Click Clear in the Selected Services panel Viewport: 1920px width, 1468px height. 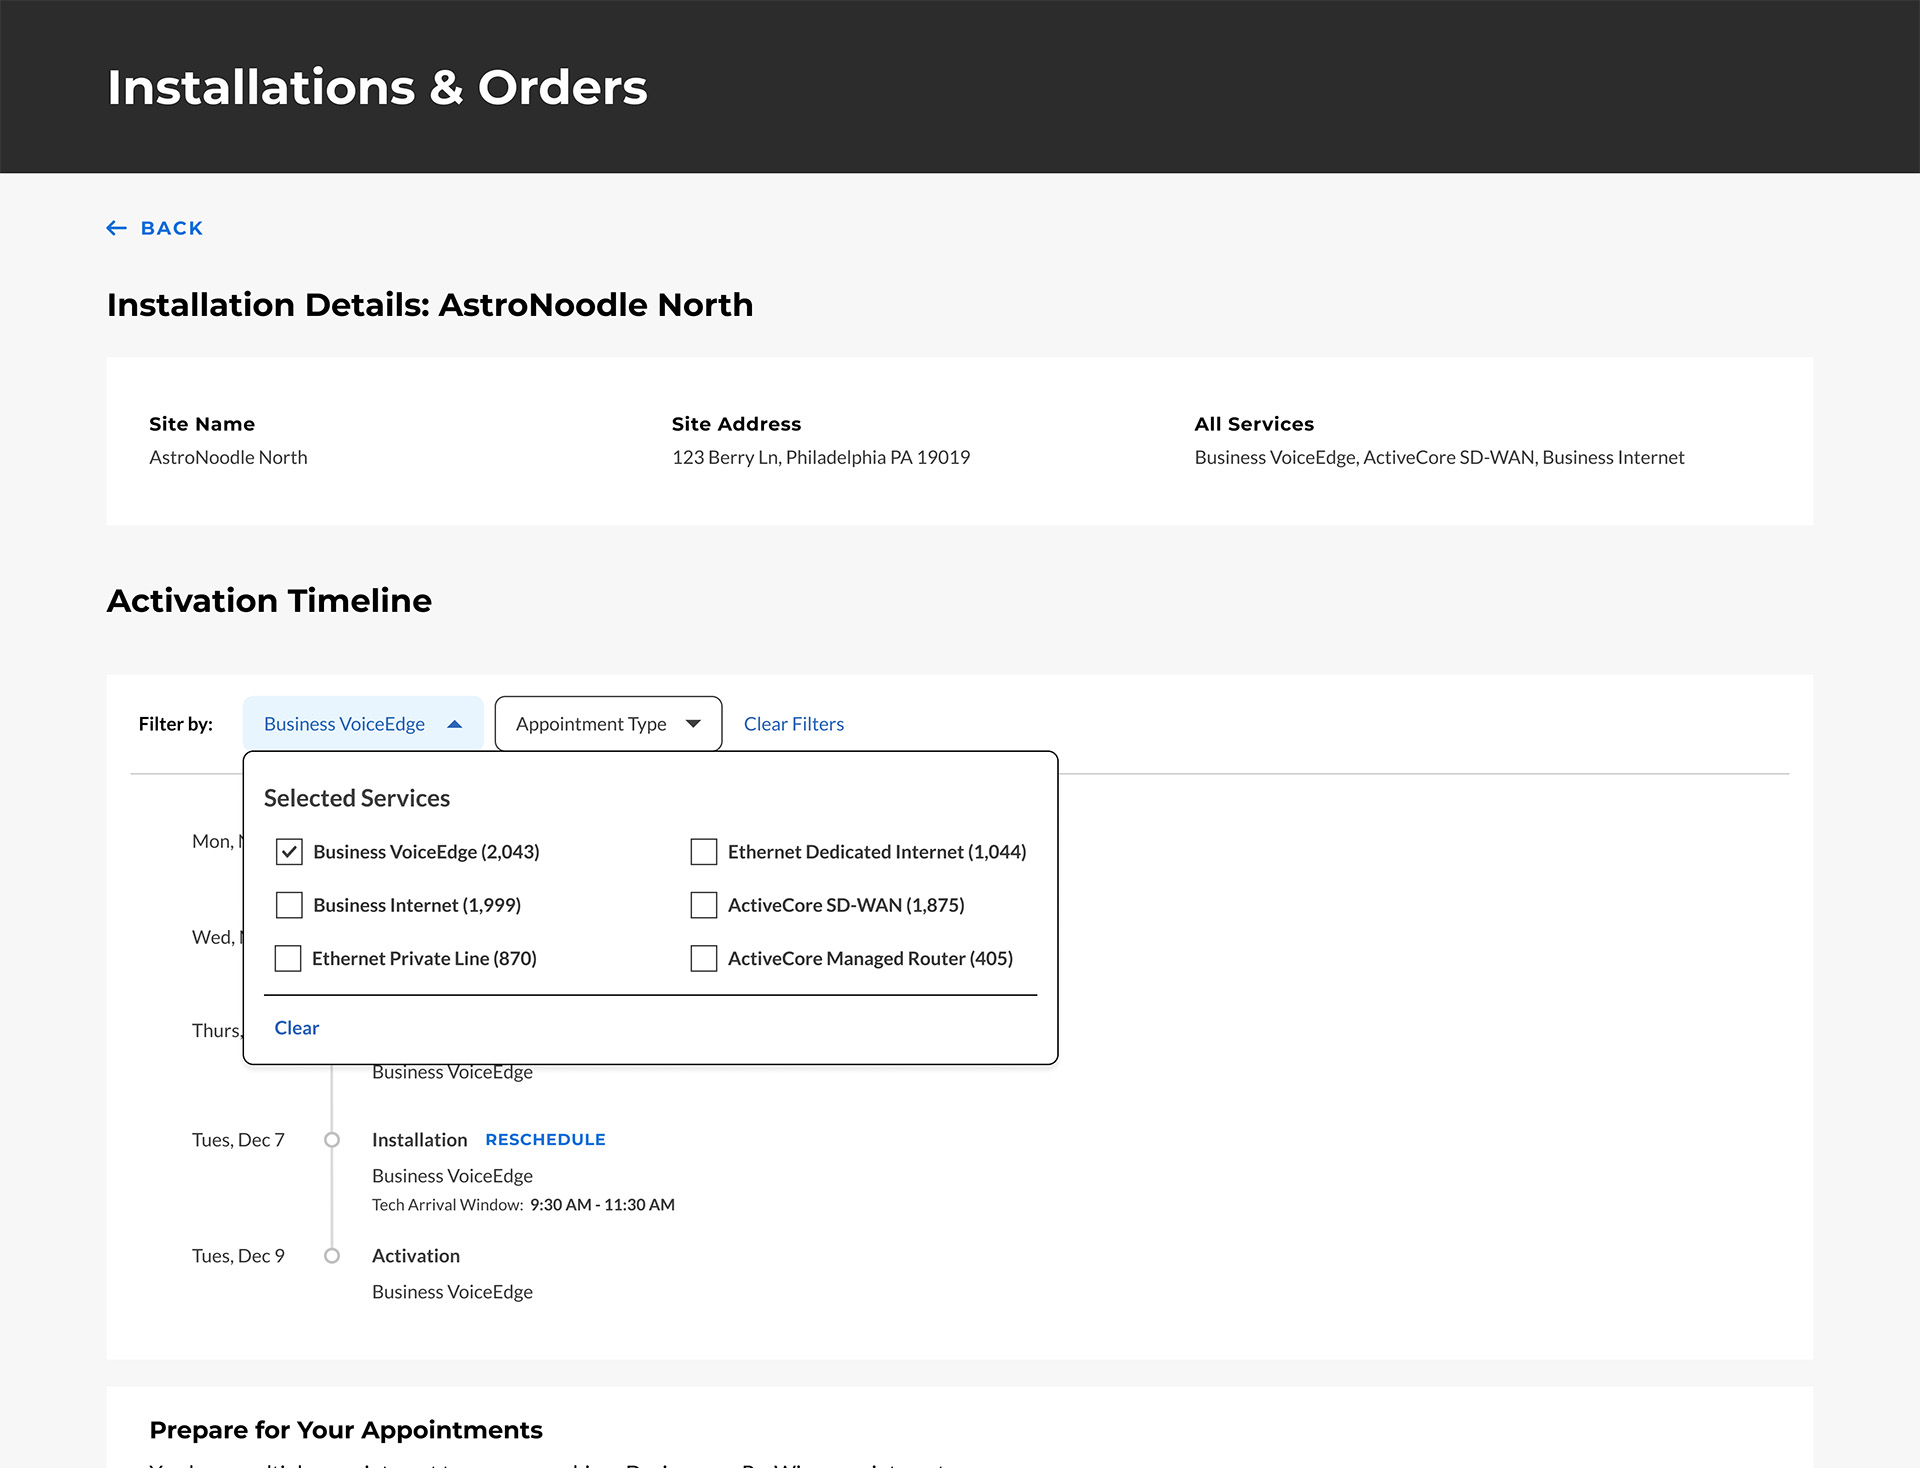coord(297,1028)
